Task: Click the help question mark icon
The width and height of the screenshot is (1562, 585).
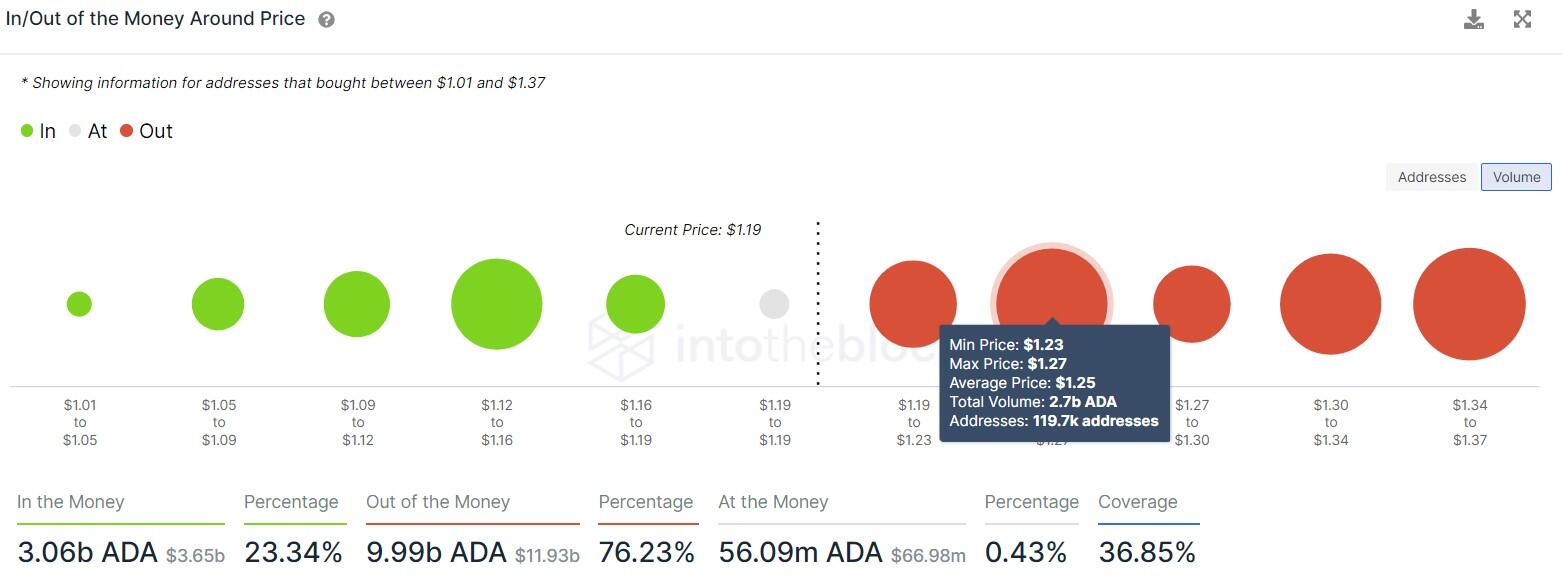Action: (x=326, y=20)
